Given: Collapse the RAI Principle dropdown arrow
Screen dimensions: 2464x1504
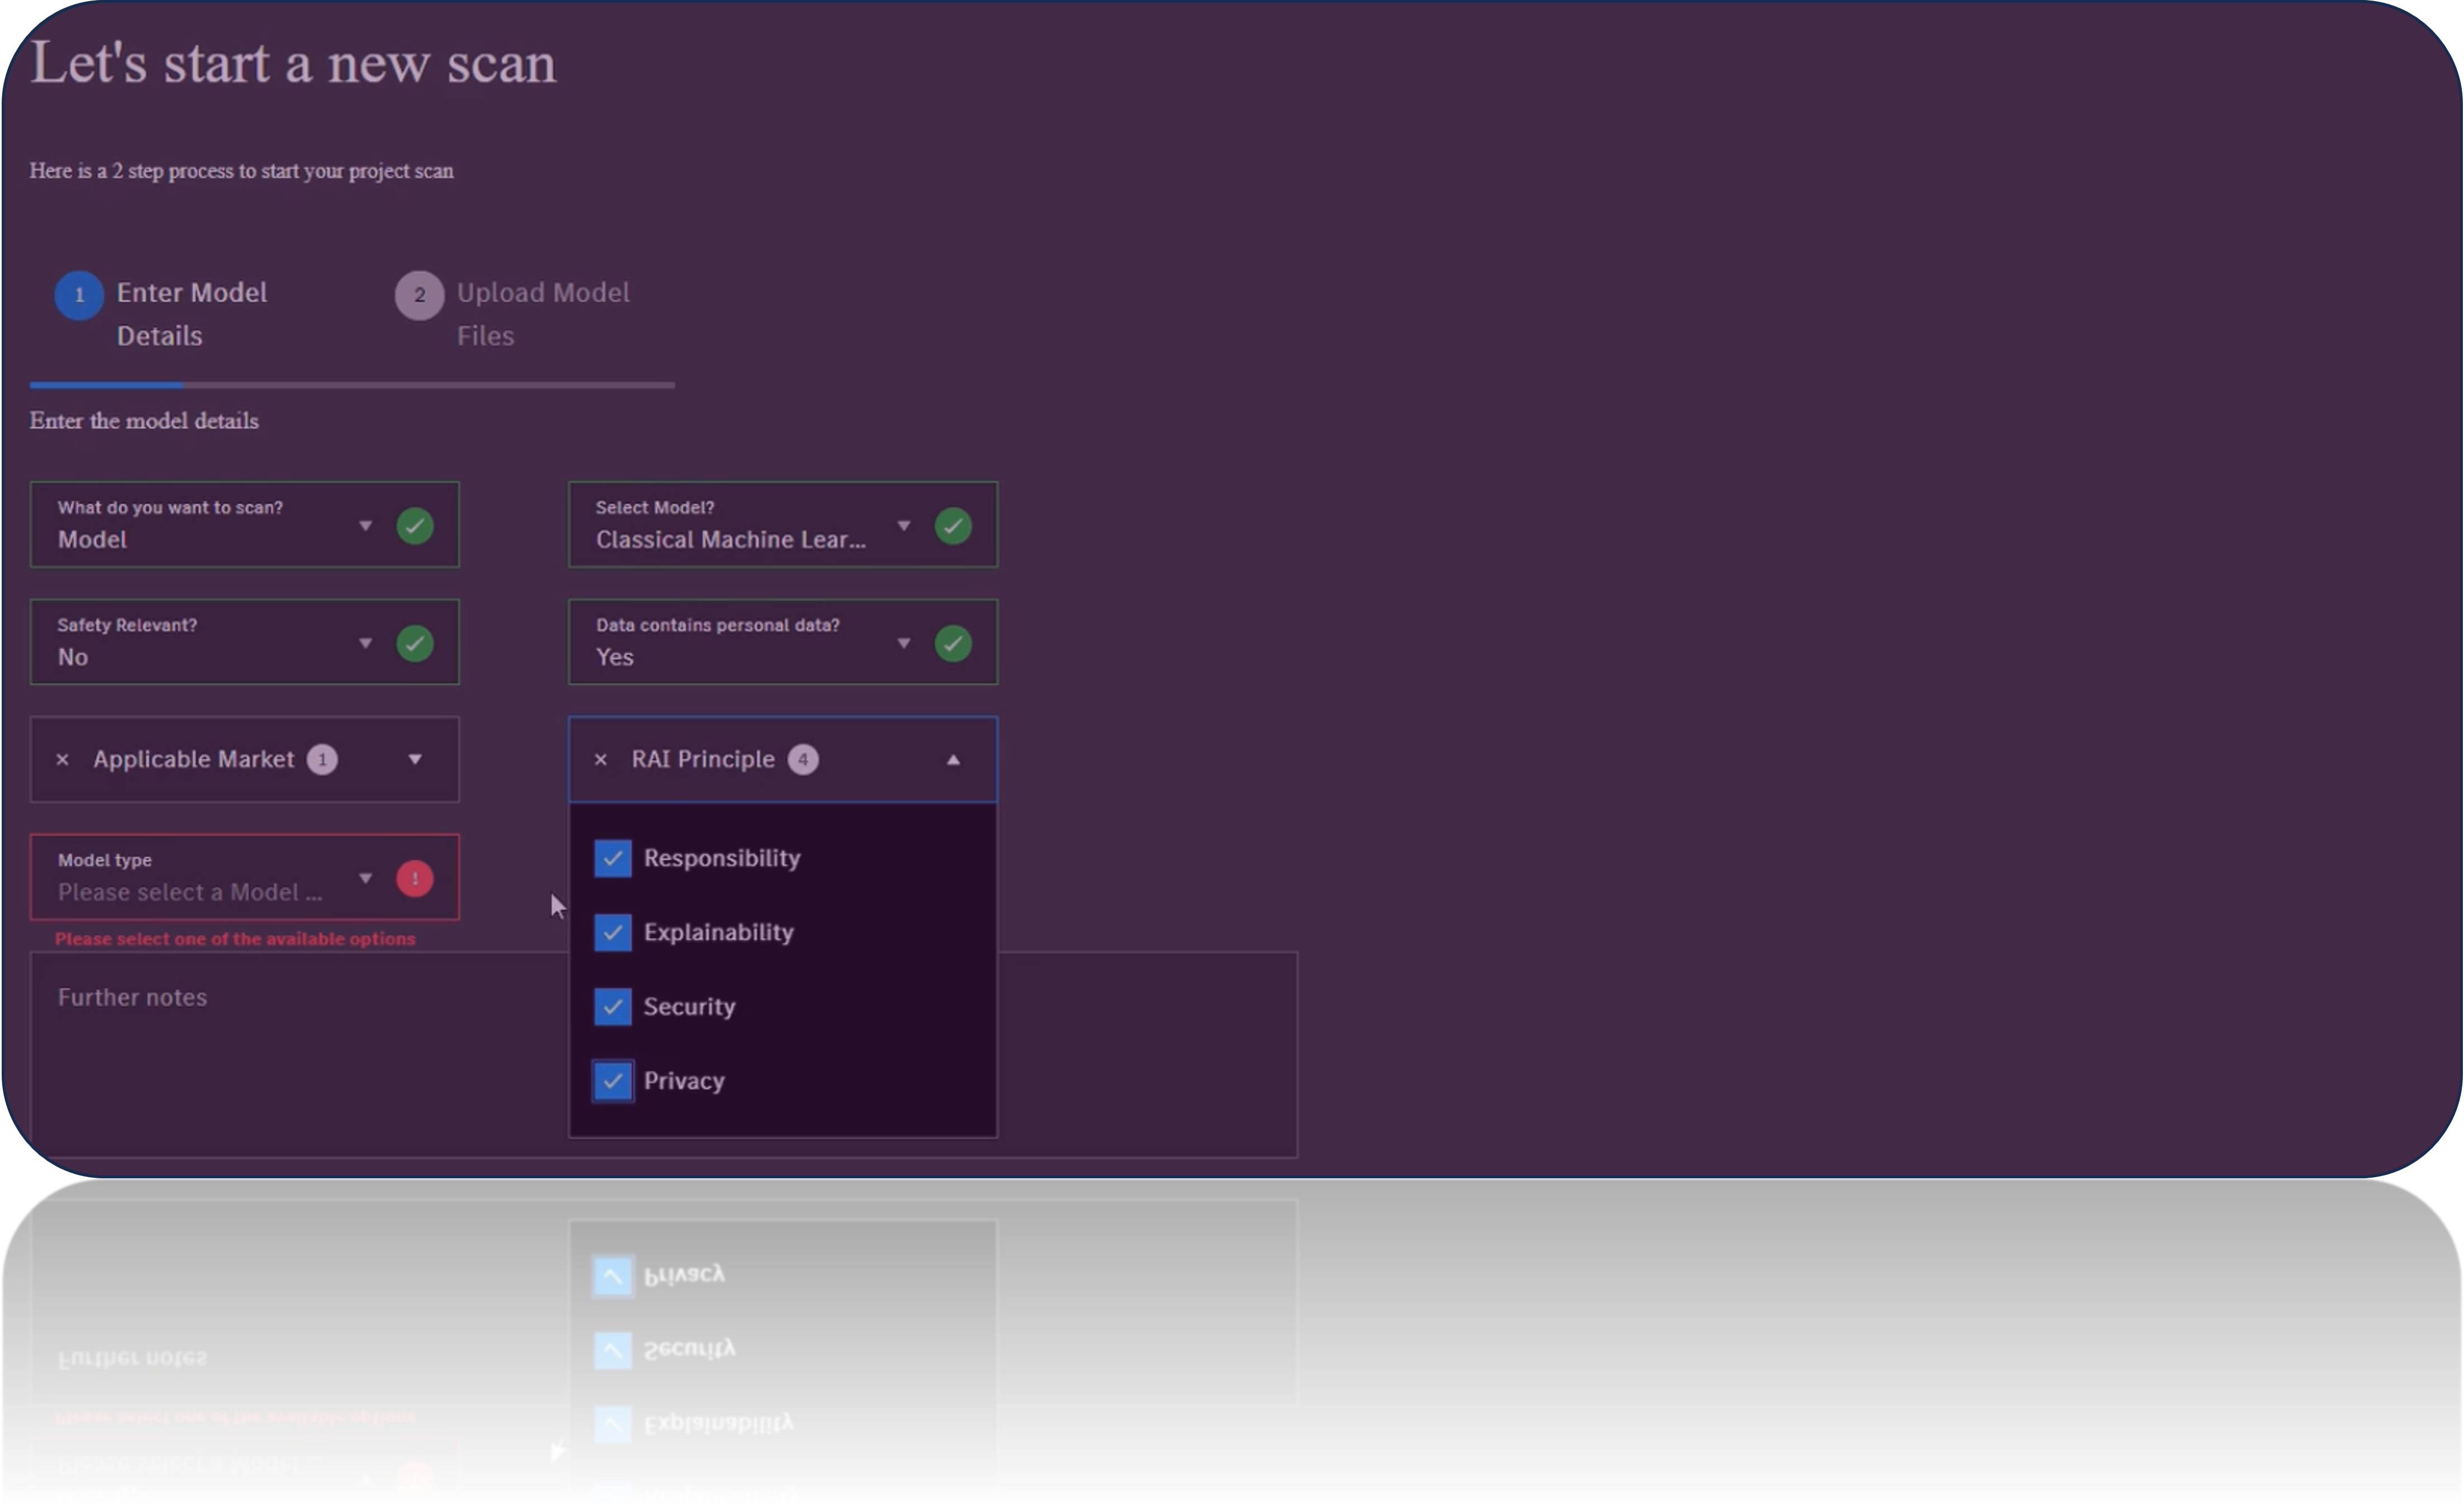Looking at the screenshot, I should [953, 760].
